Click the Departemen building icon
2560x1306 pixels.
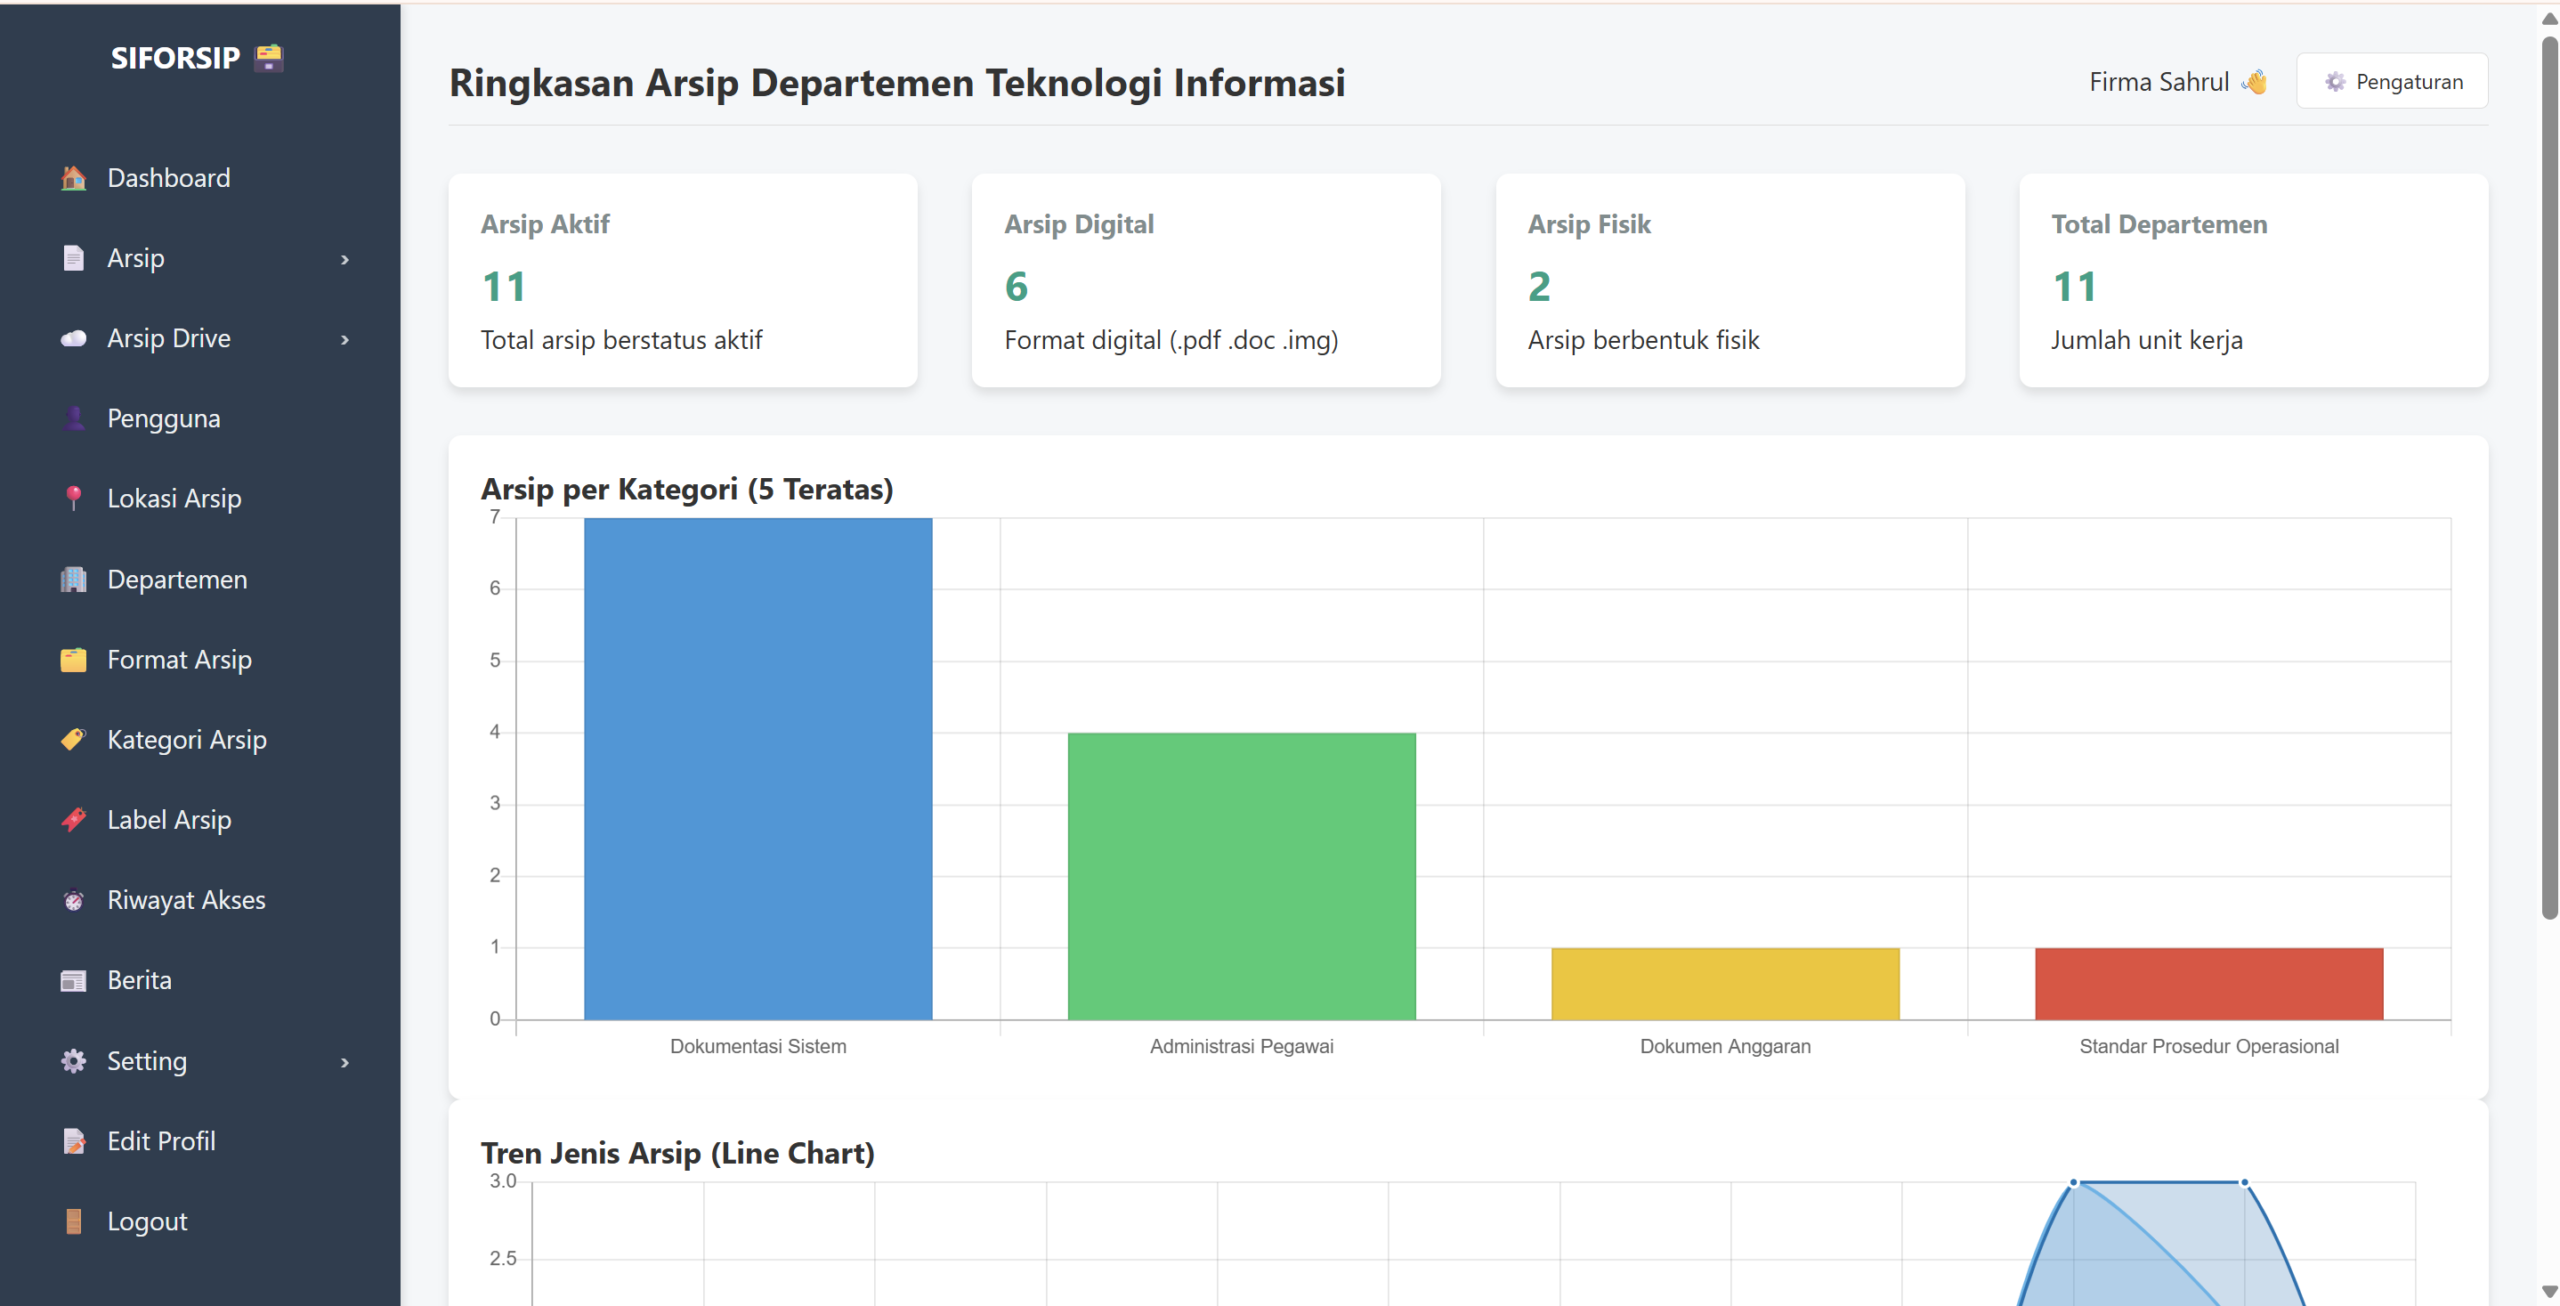pos(73,579)
